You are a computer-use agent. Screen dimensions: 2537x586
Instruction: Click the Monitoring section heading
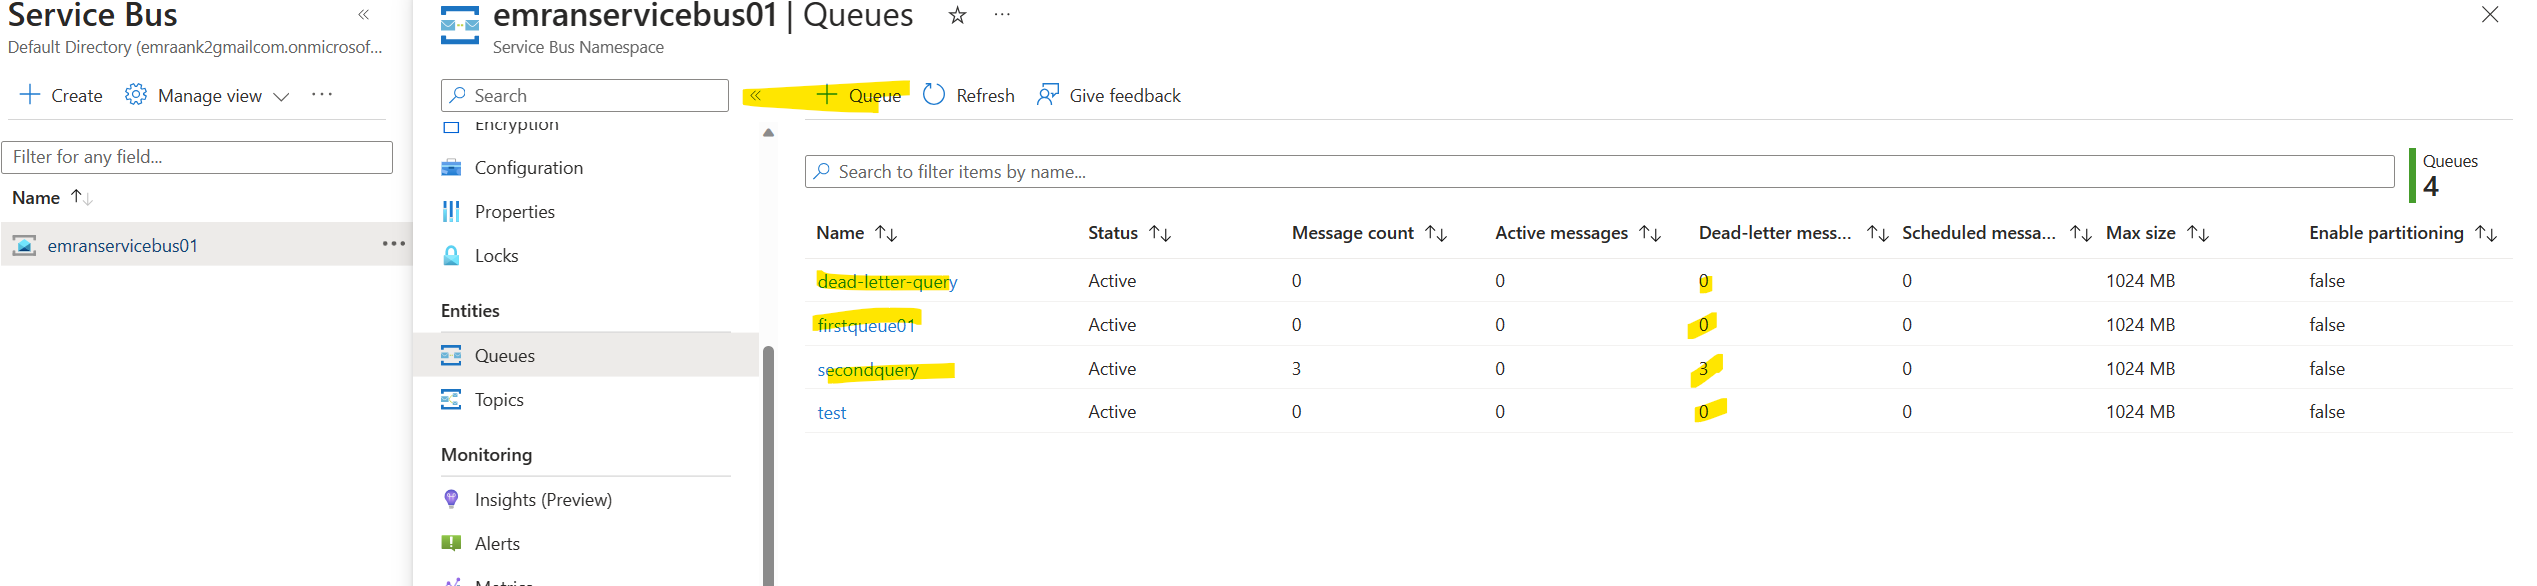point(486,455)
